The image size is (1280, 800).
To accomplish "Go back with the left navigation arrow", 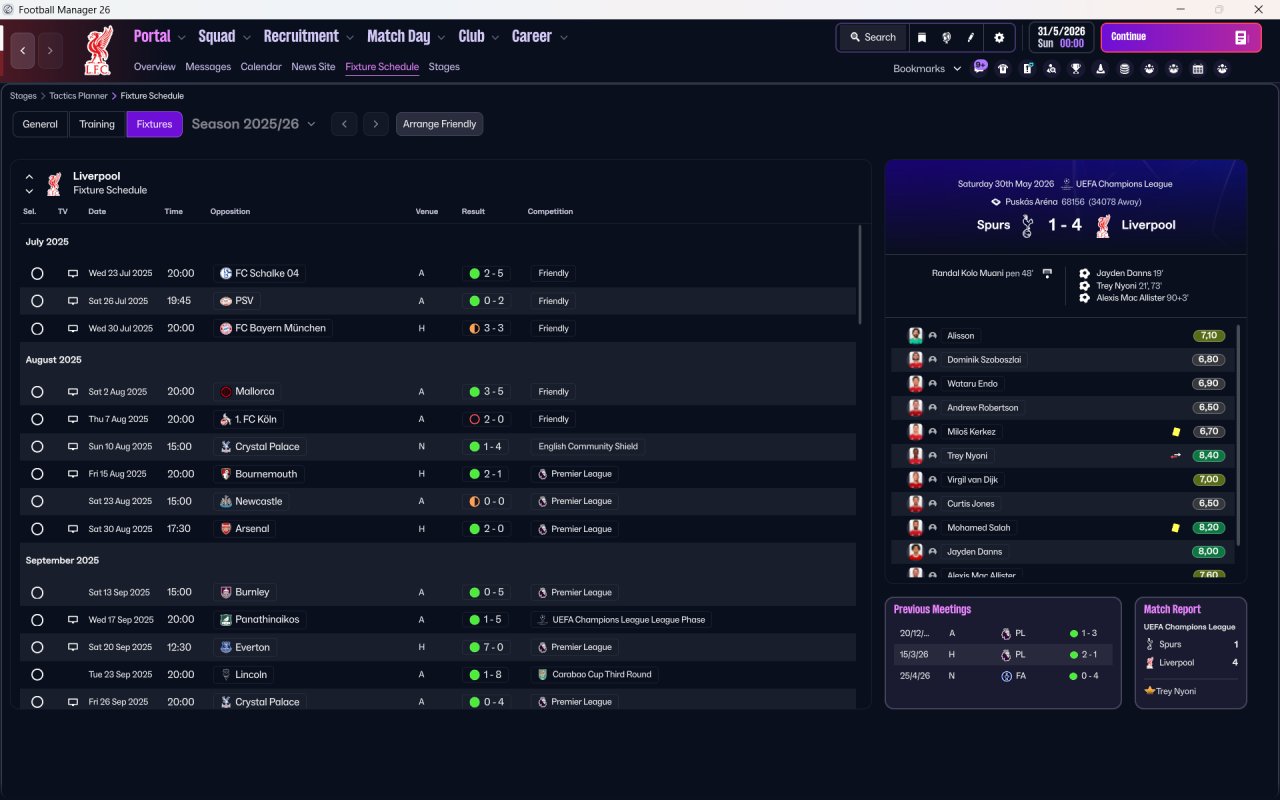I will pyautogui.click(x=23, y=51).
